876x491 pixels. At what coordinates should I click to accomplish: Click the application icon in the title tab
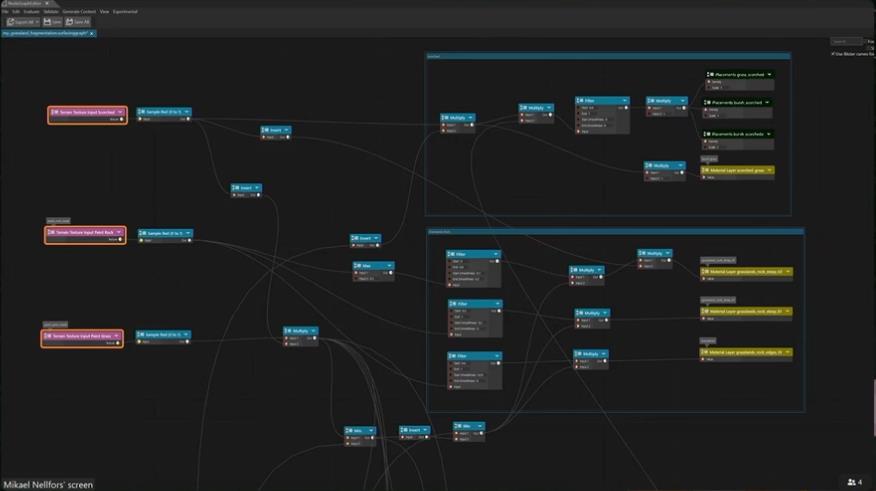pos(4,3)
